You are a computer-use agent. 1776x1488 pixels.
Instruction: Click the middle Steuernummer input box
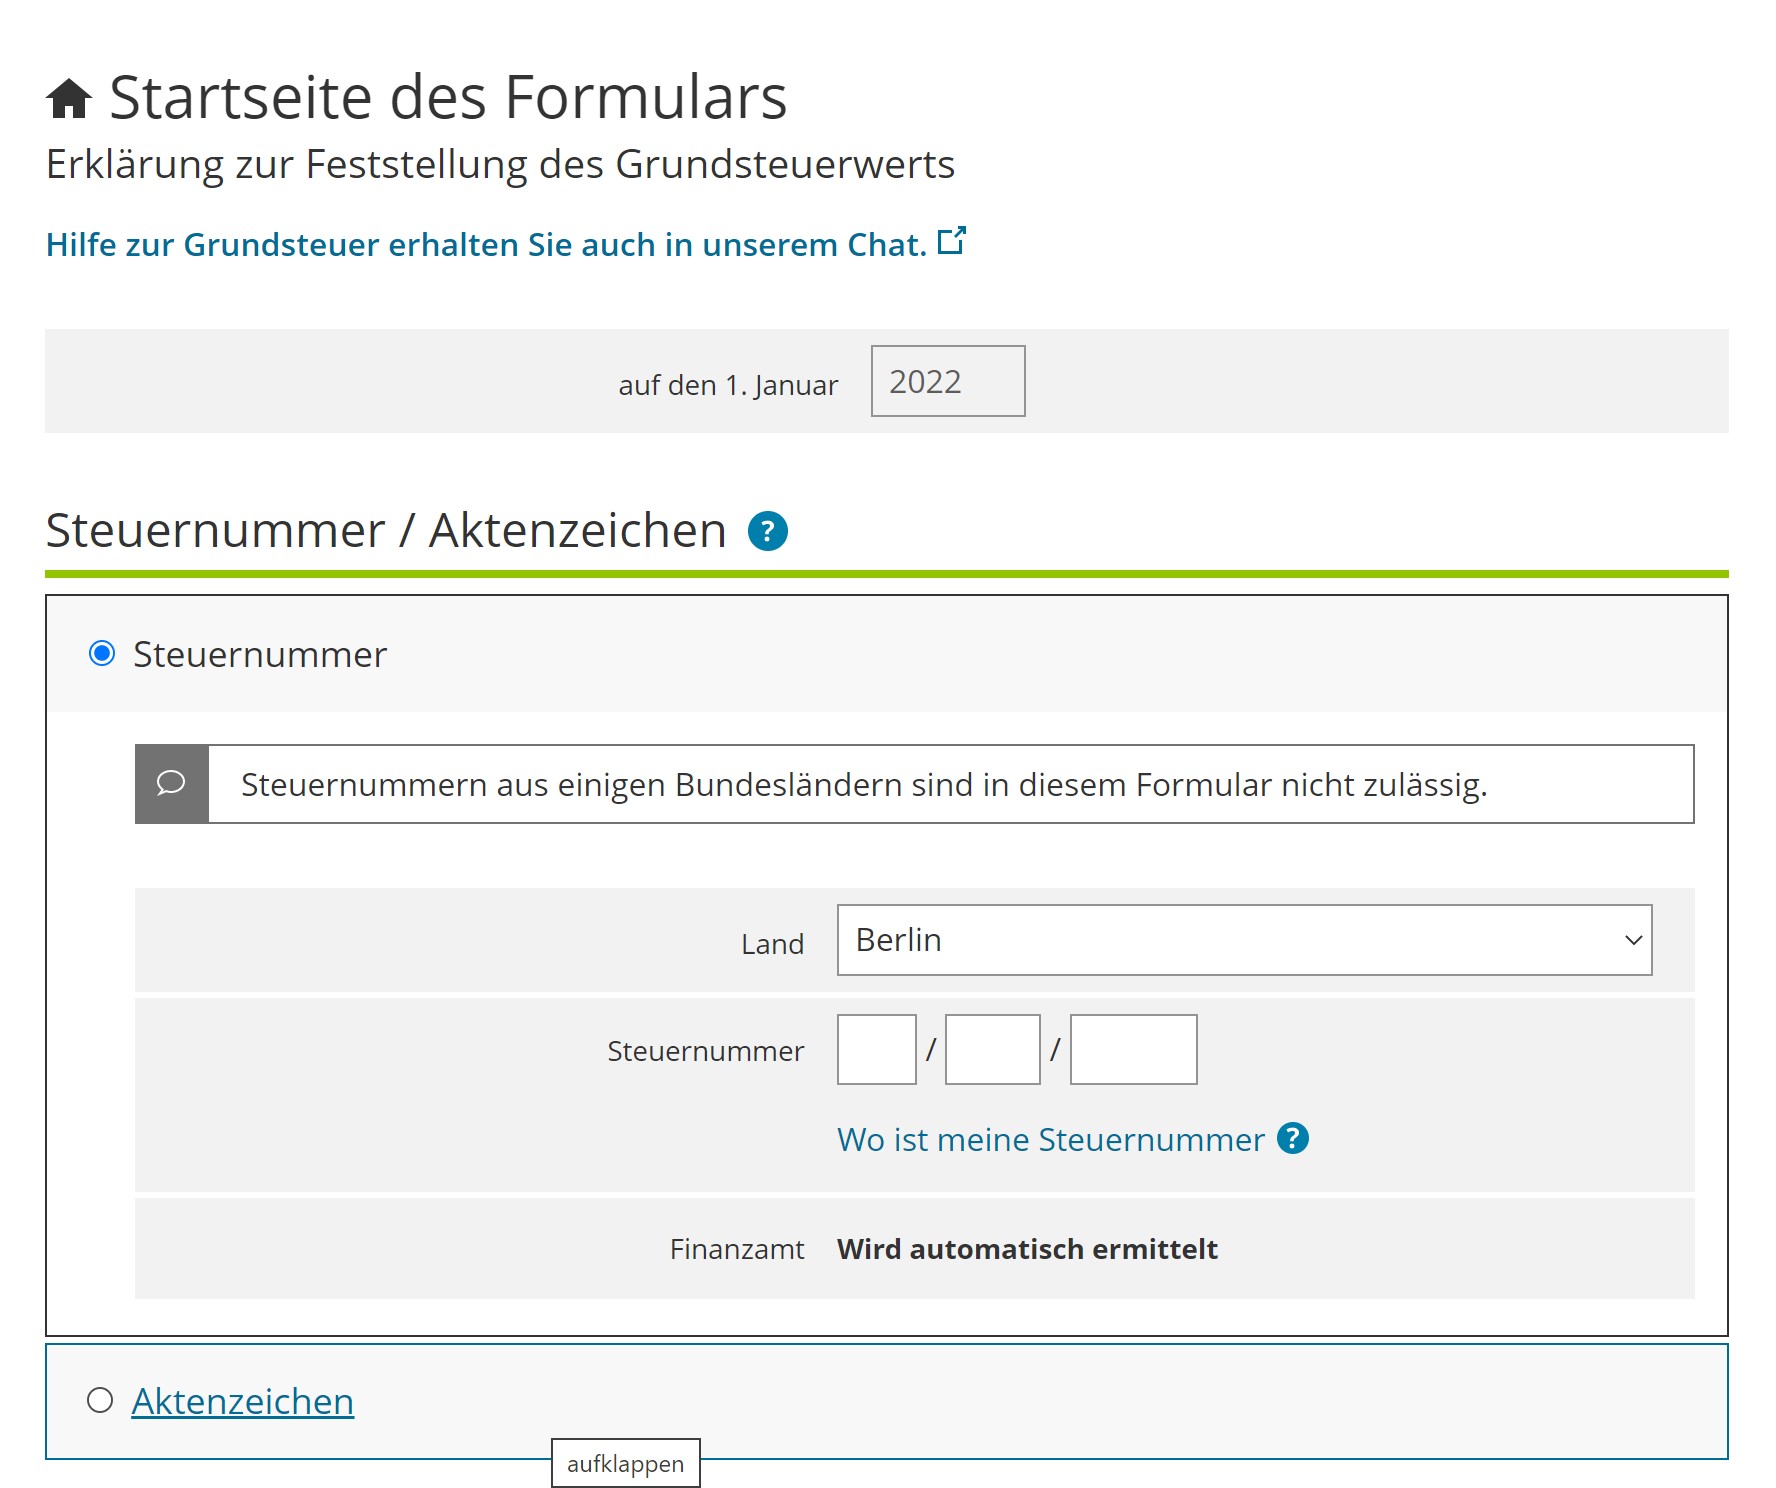[x=991, y=1049]
